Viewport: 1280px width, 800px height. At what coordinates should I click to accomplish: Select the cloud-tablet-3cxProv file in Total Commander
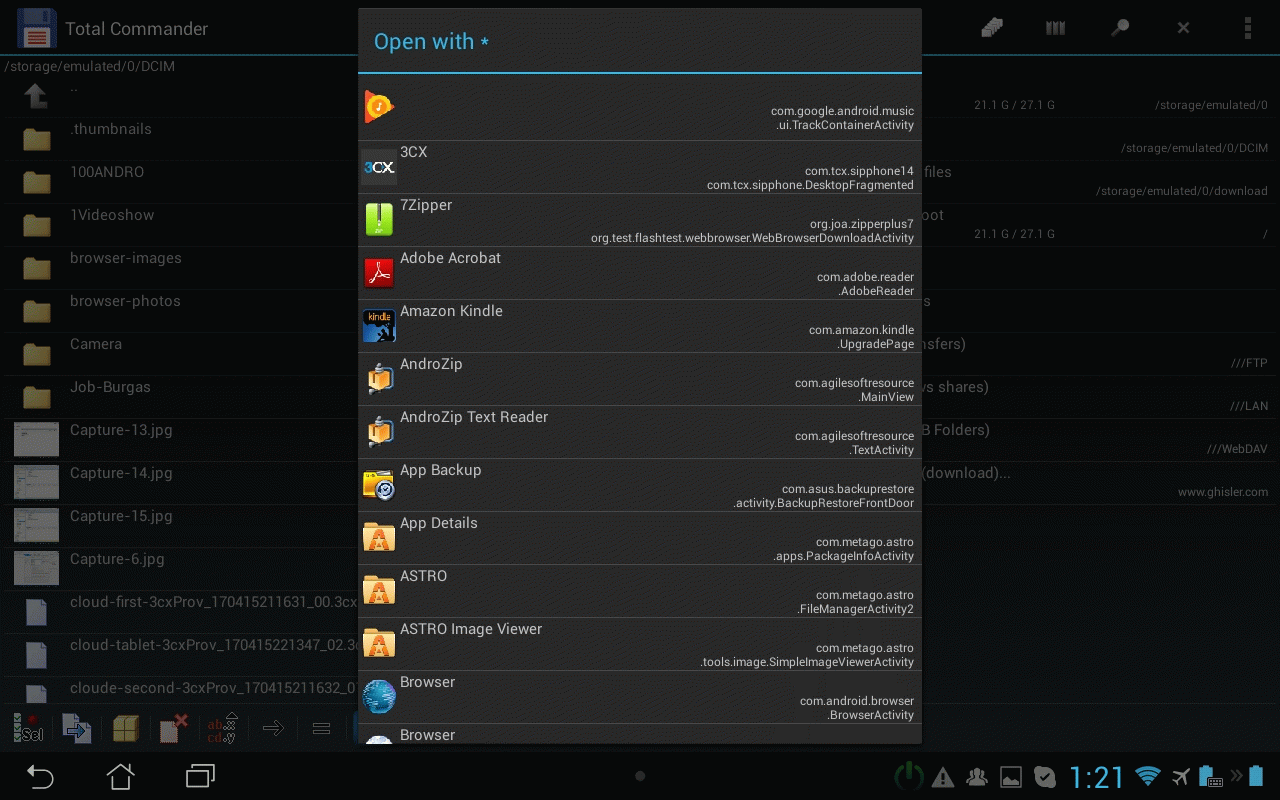tap(180, 655)
